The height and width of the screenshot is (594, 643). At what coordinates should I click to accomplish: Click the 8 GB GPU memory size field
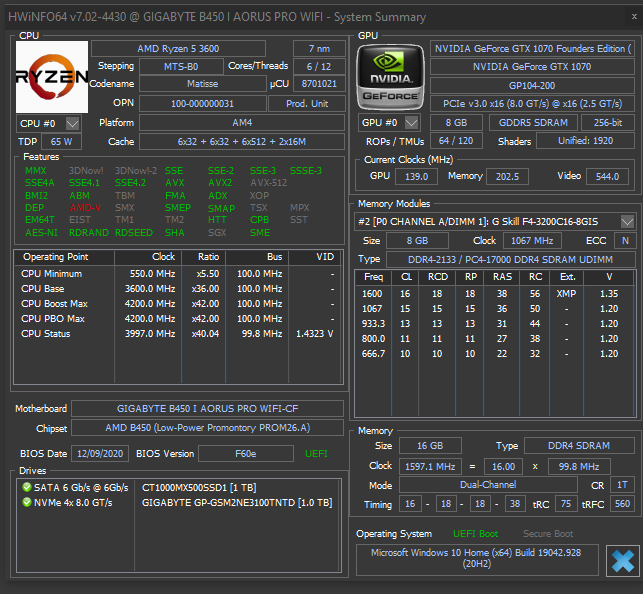tap(456, 123)
